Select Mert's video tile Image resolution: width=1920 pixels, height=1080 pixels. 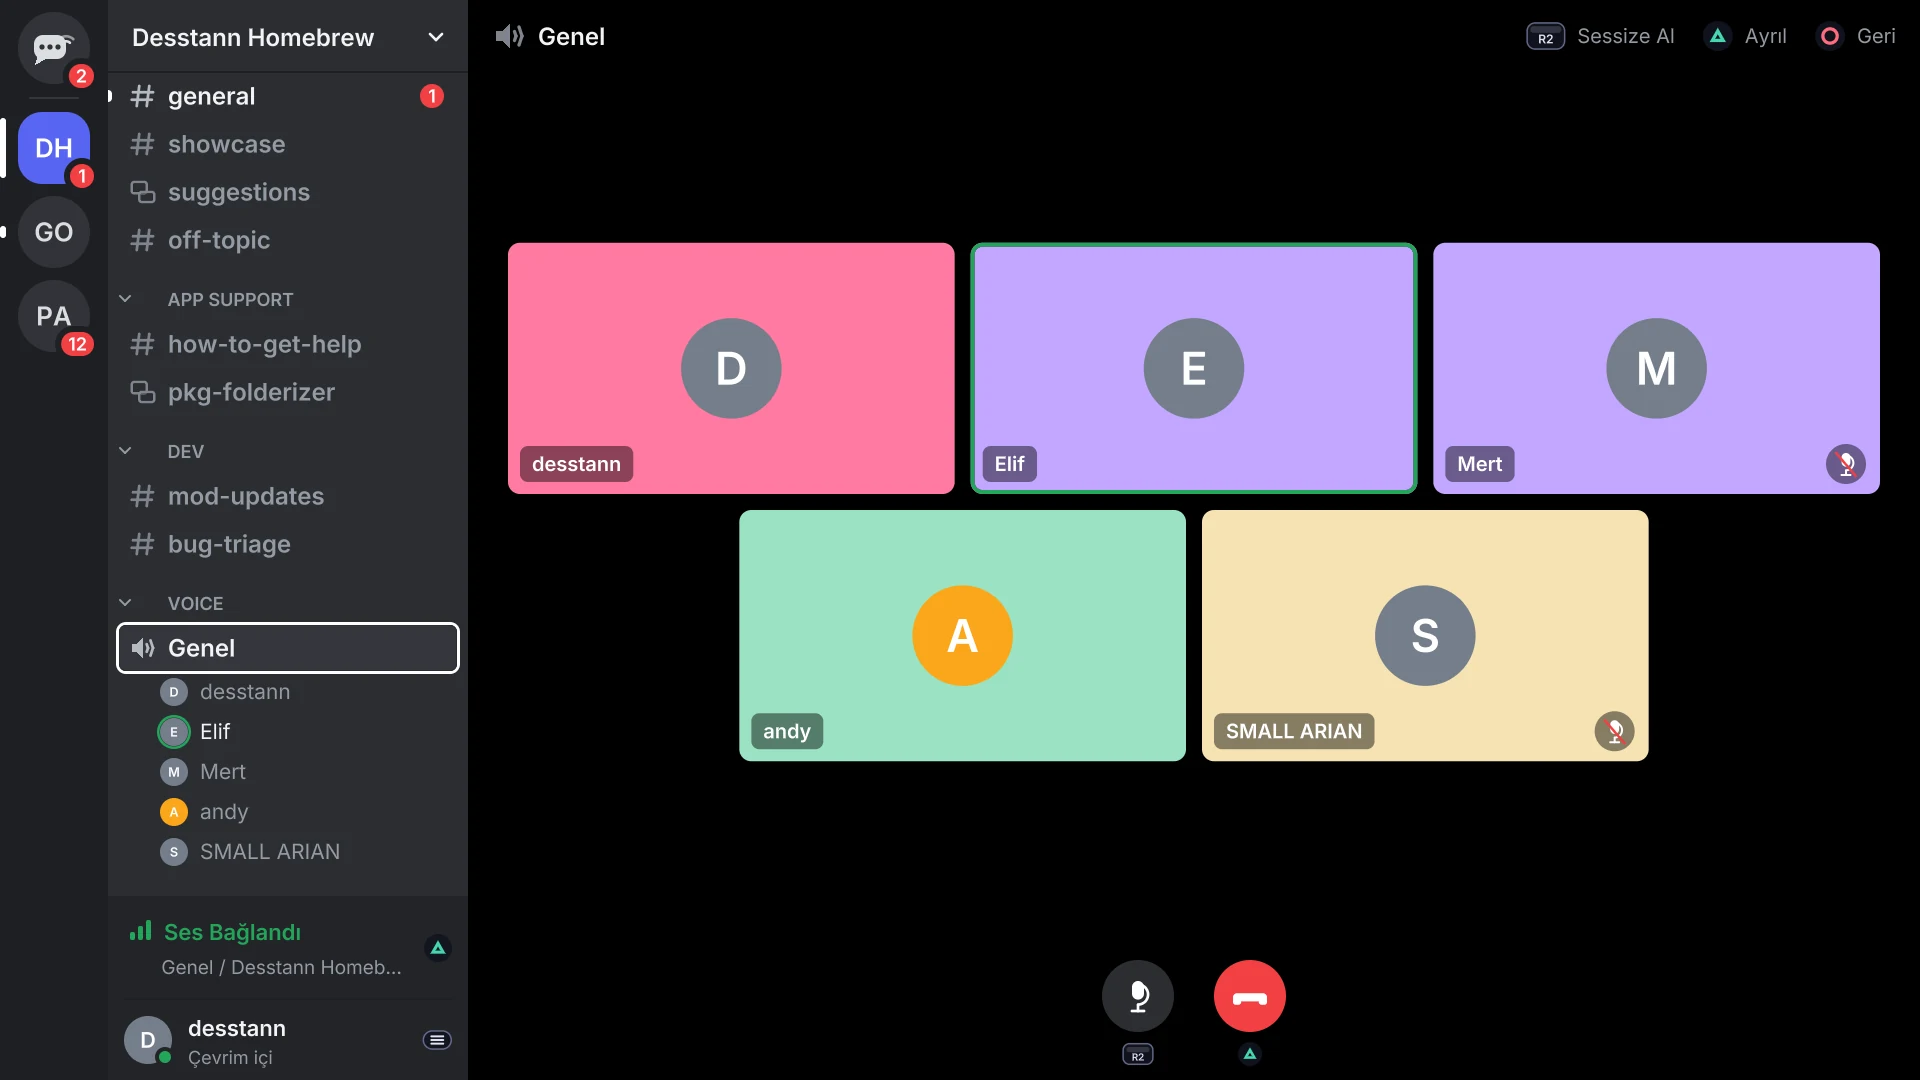tap(1656, 368)
